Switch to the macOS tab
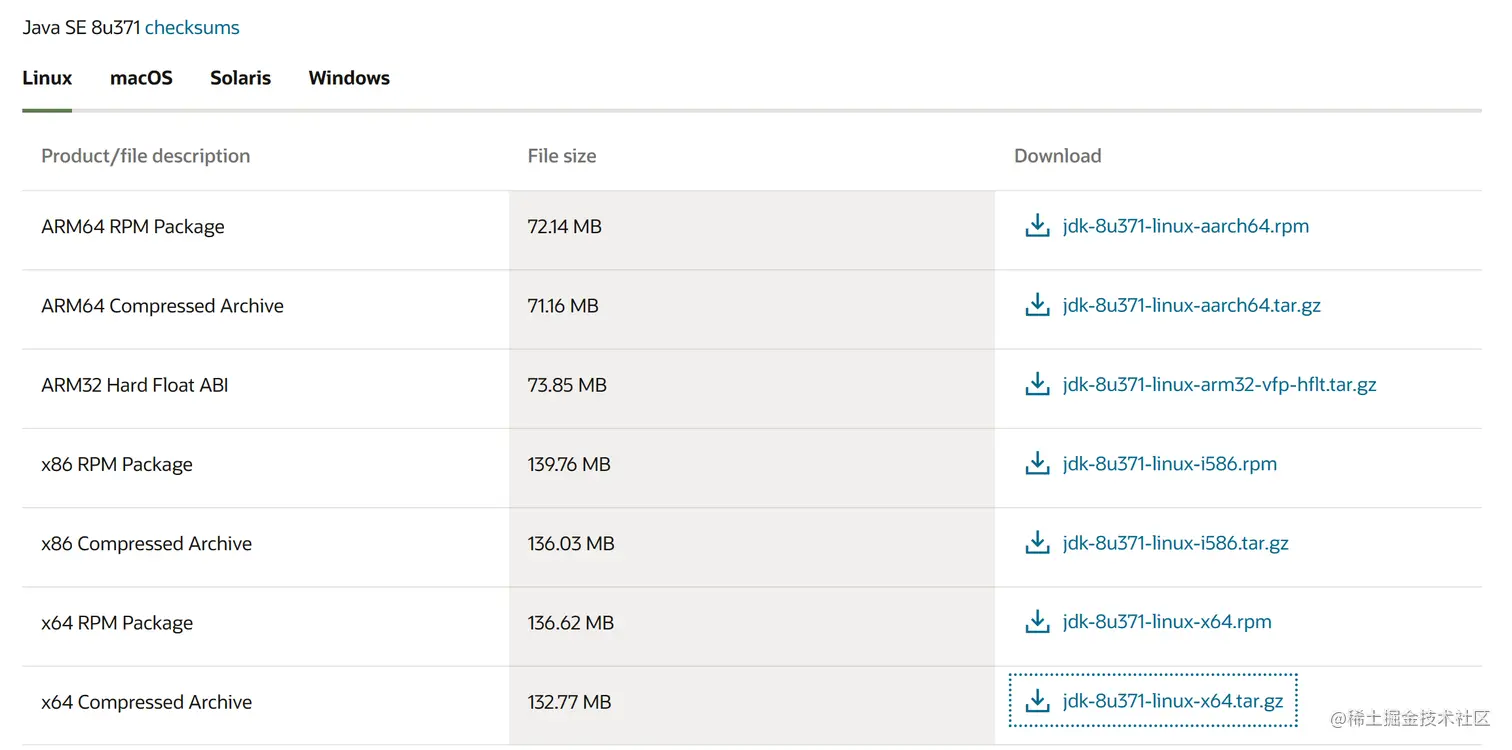The width and height of the screenshot is (1512, 750). [141, 78]
